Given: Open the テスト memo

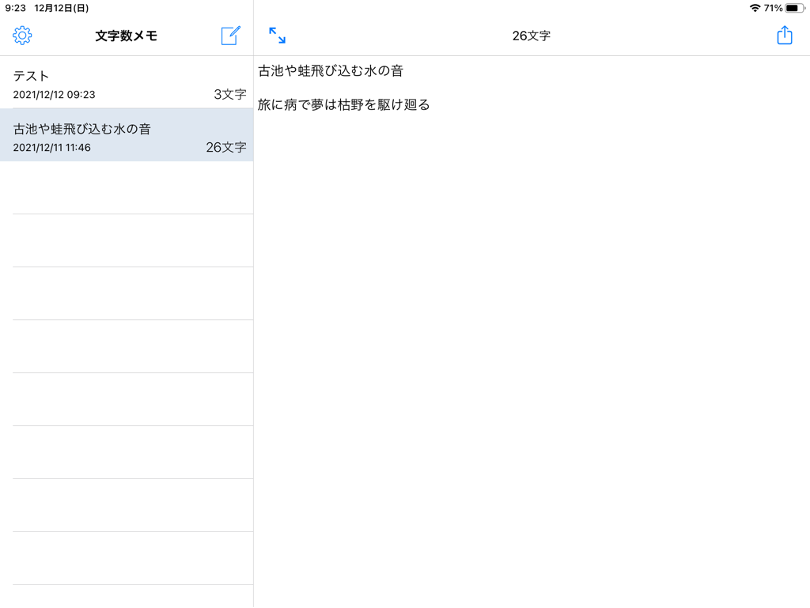Looking at the screenshot, I should tap(31, 76).
